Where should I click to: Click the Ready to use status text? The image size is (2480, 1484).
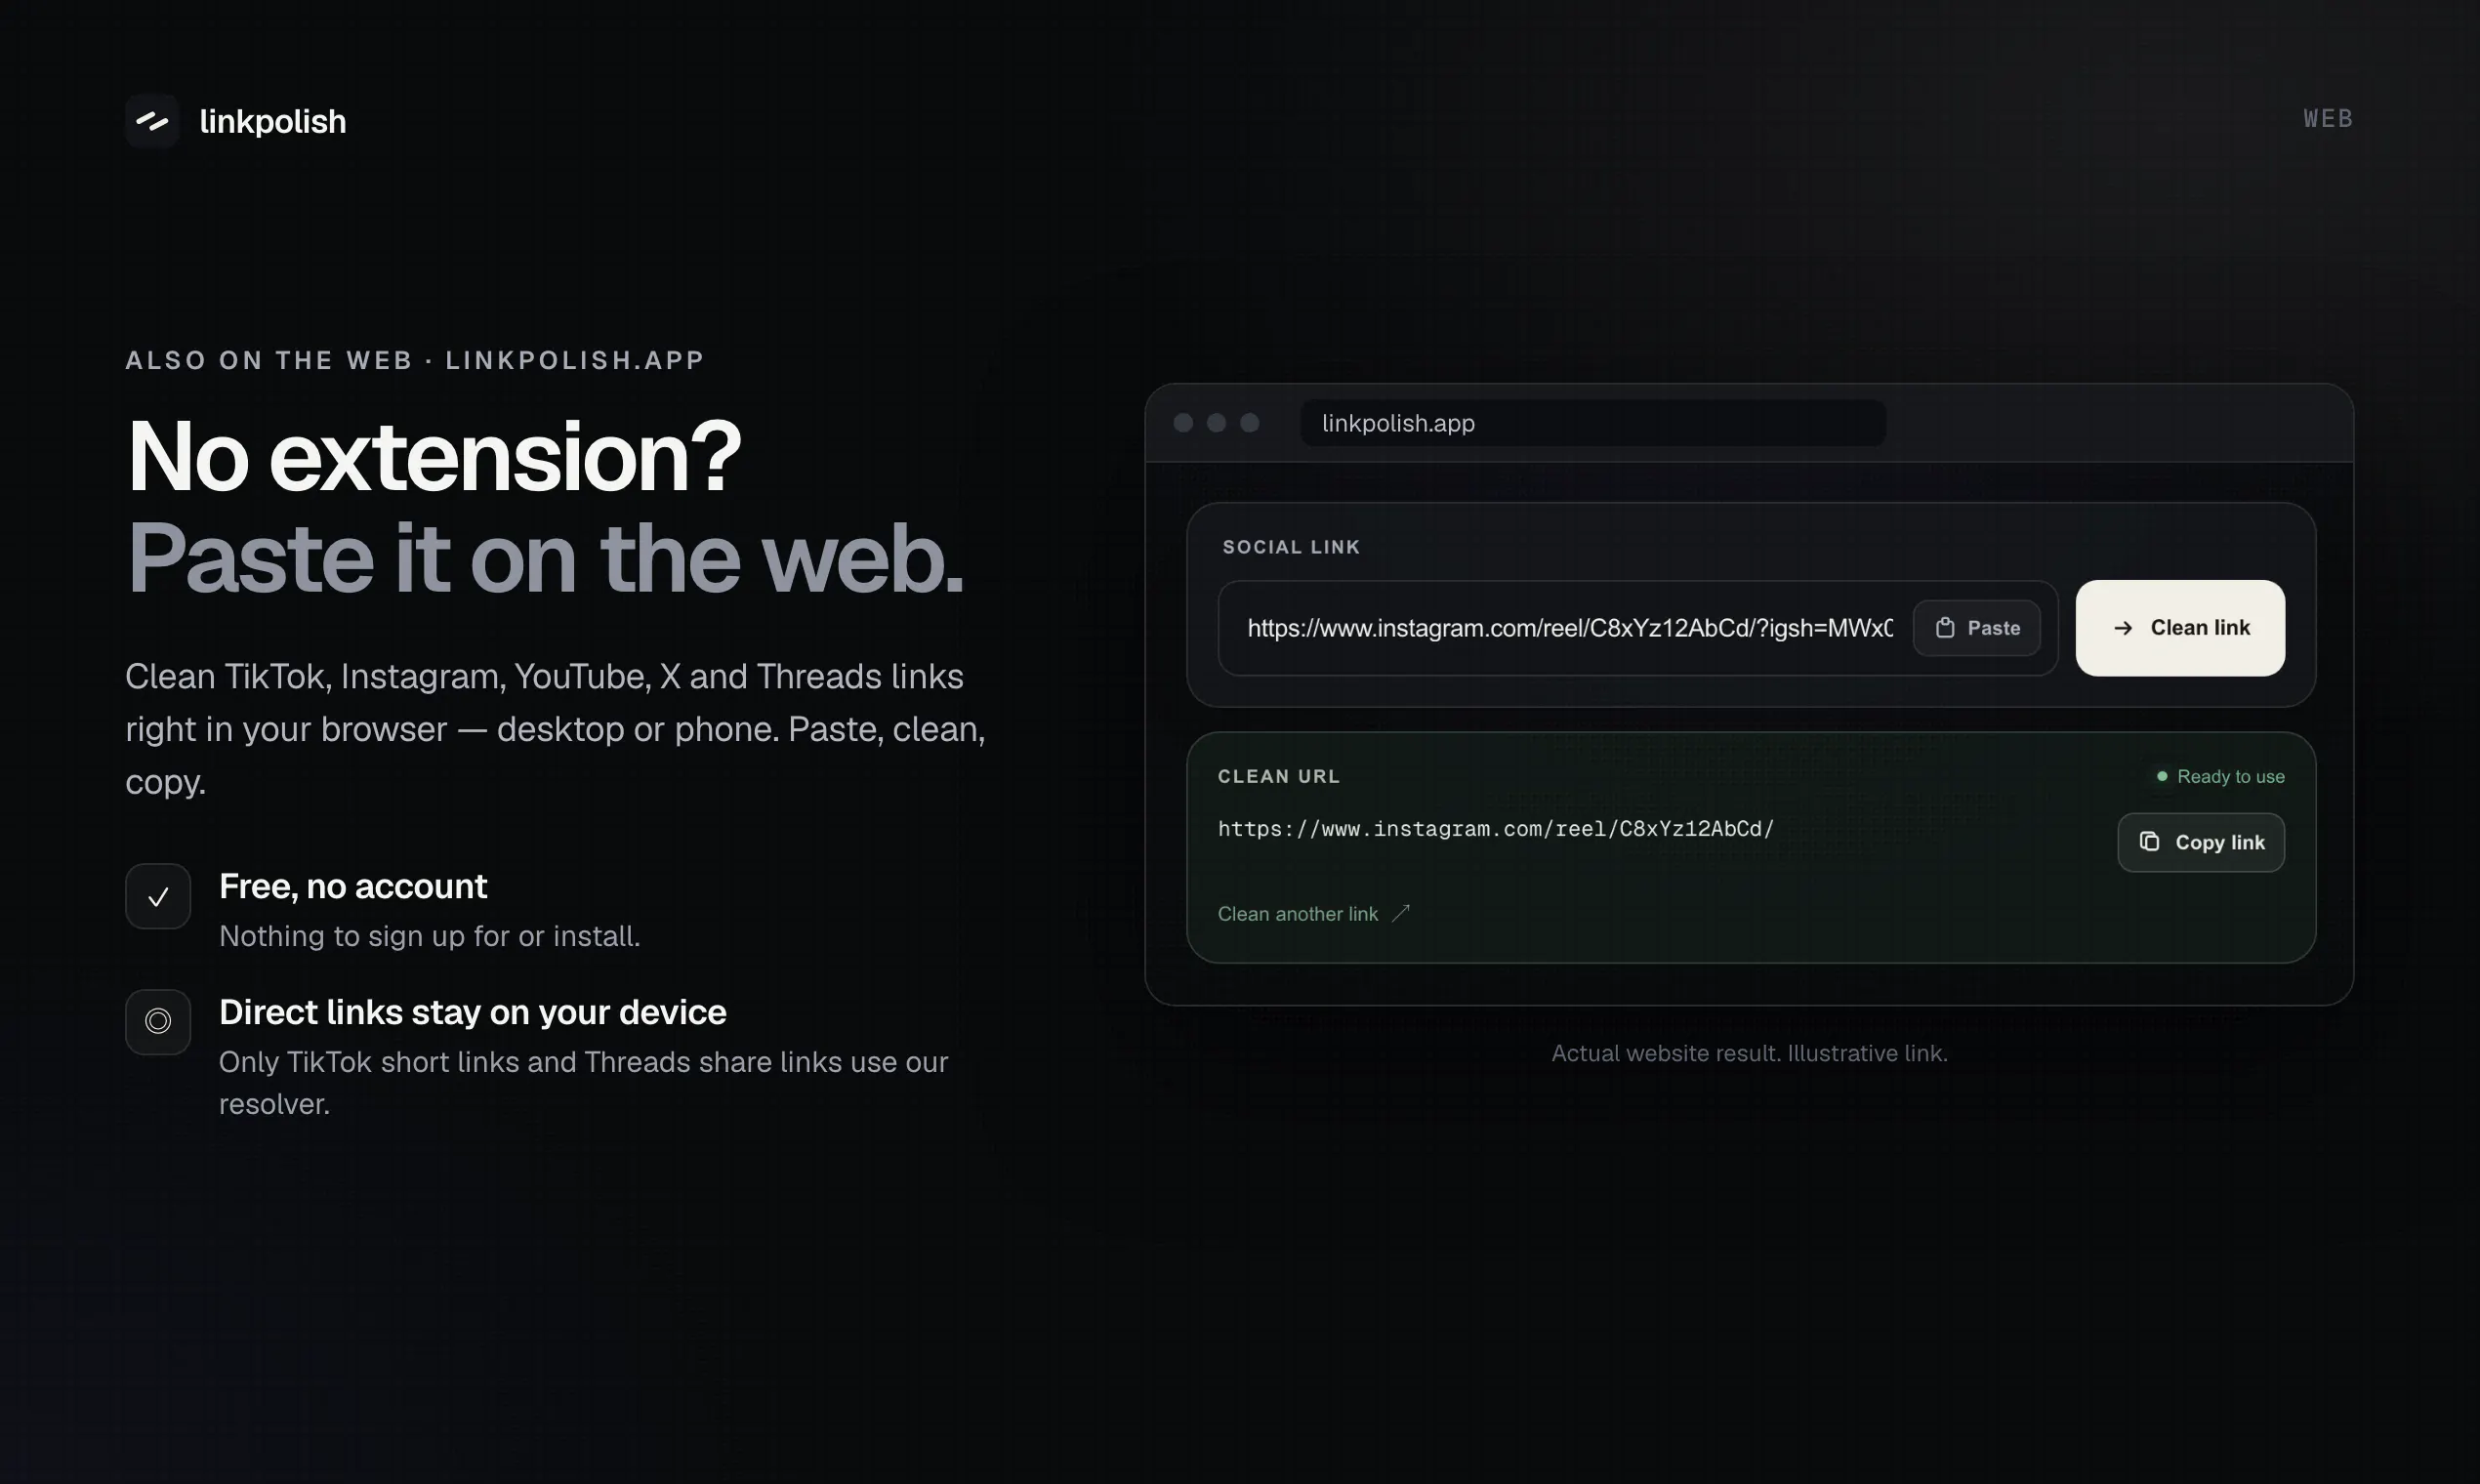point(2231,777)
